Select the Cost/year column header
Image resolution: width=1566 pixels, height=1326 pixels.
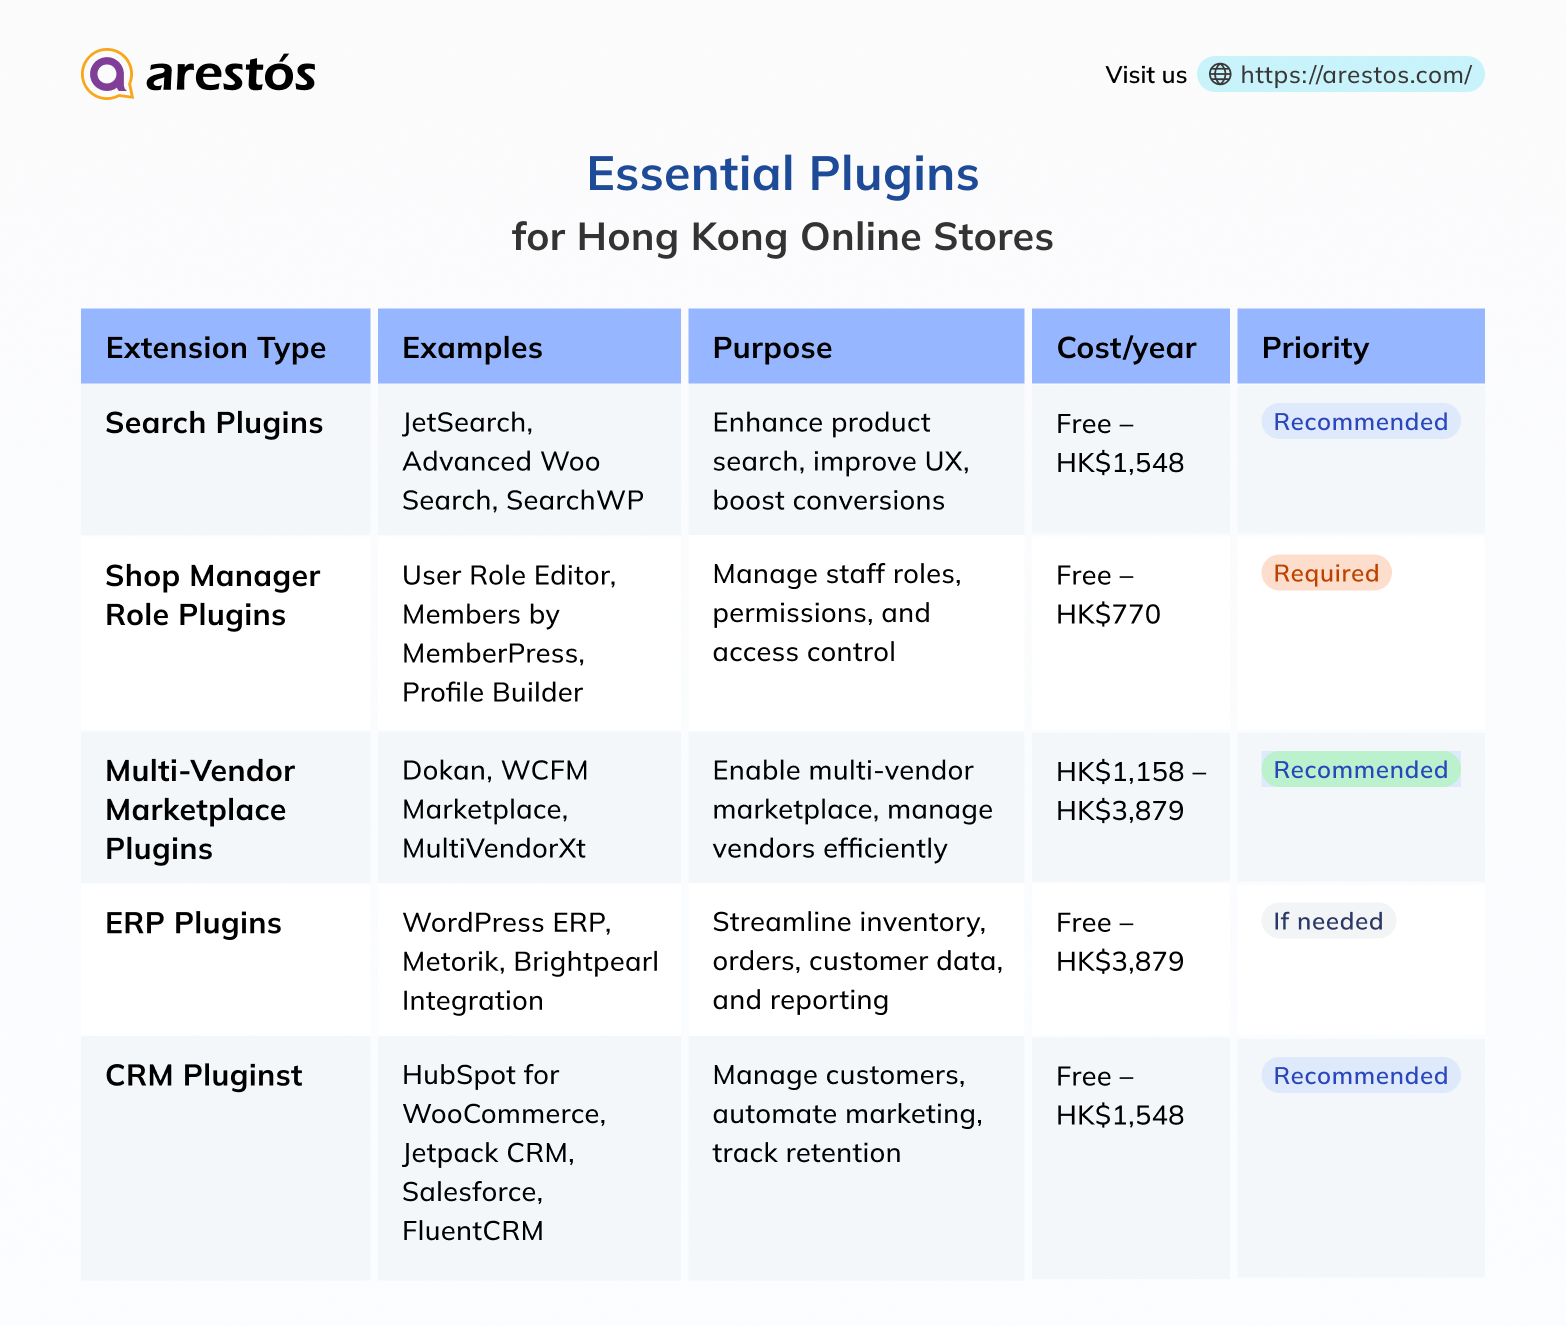pos(1127,347)
